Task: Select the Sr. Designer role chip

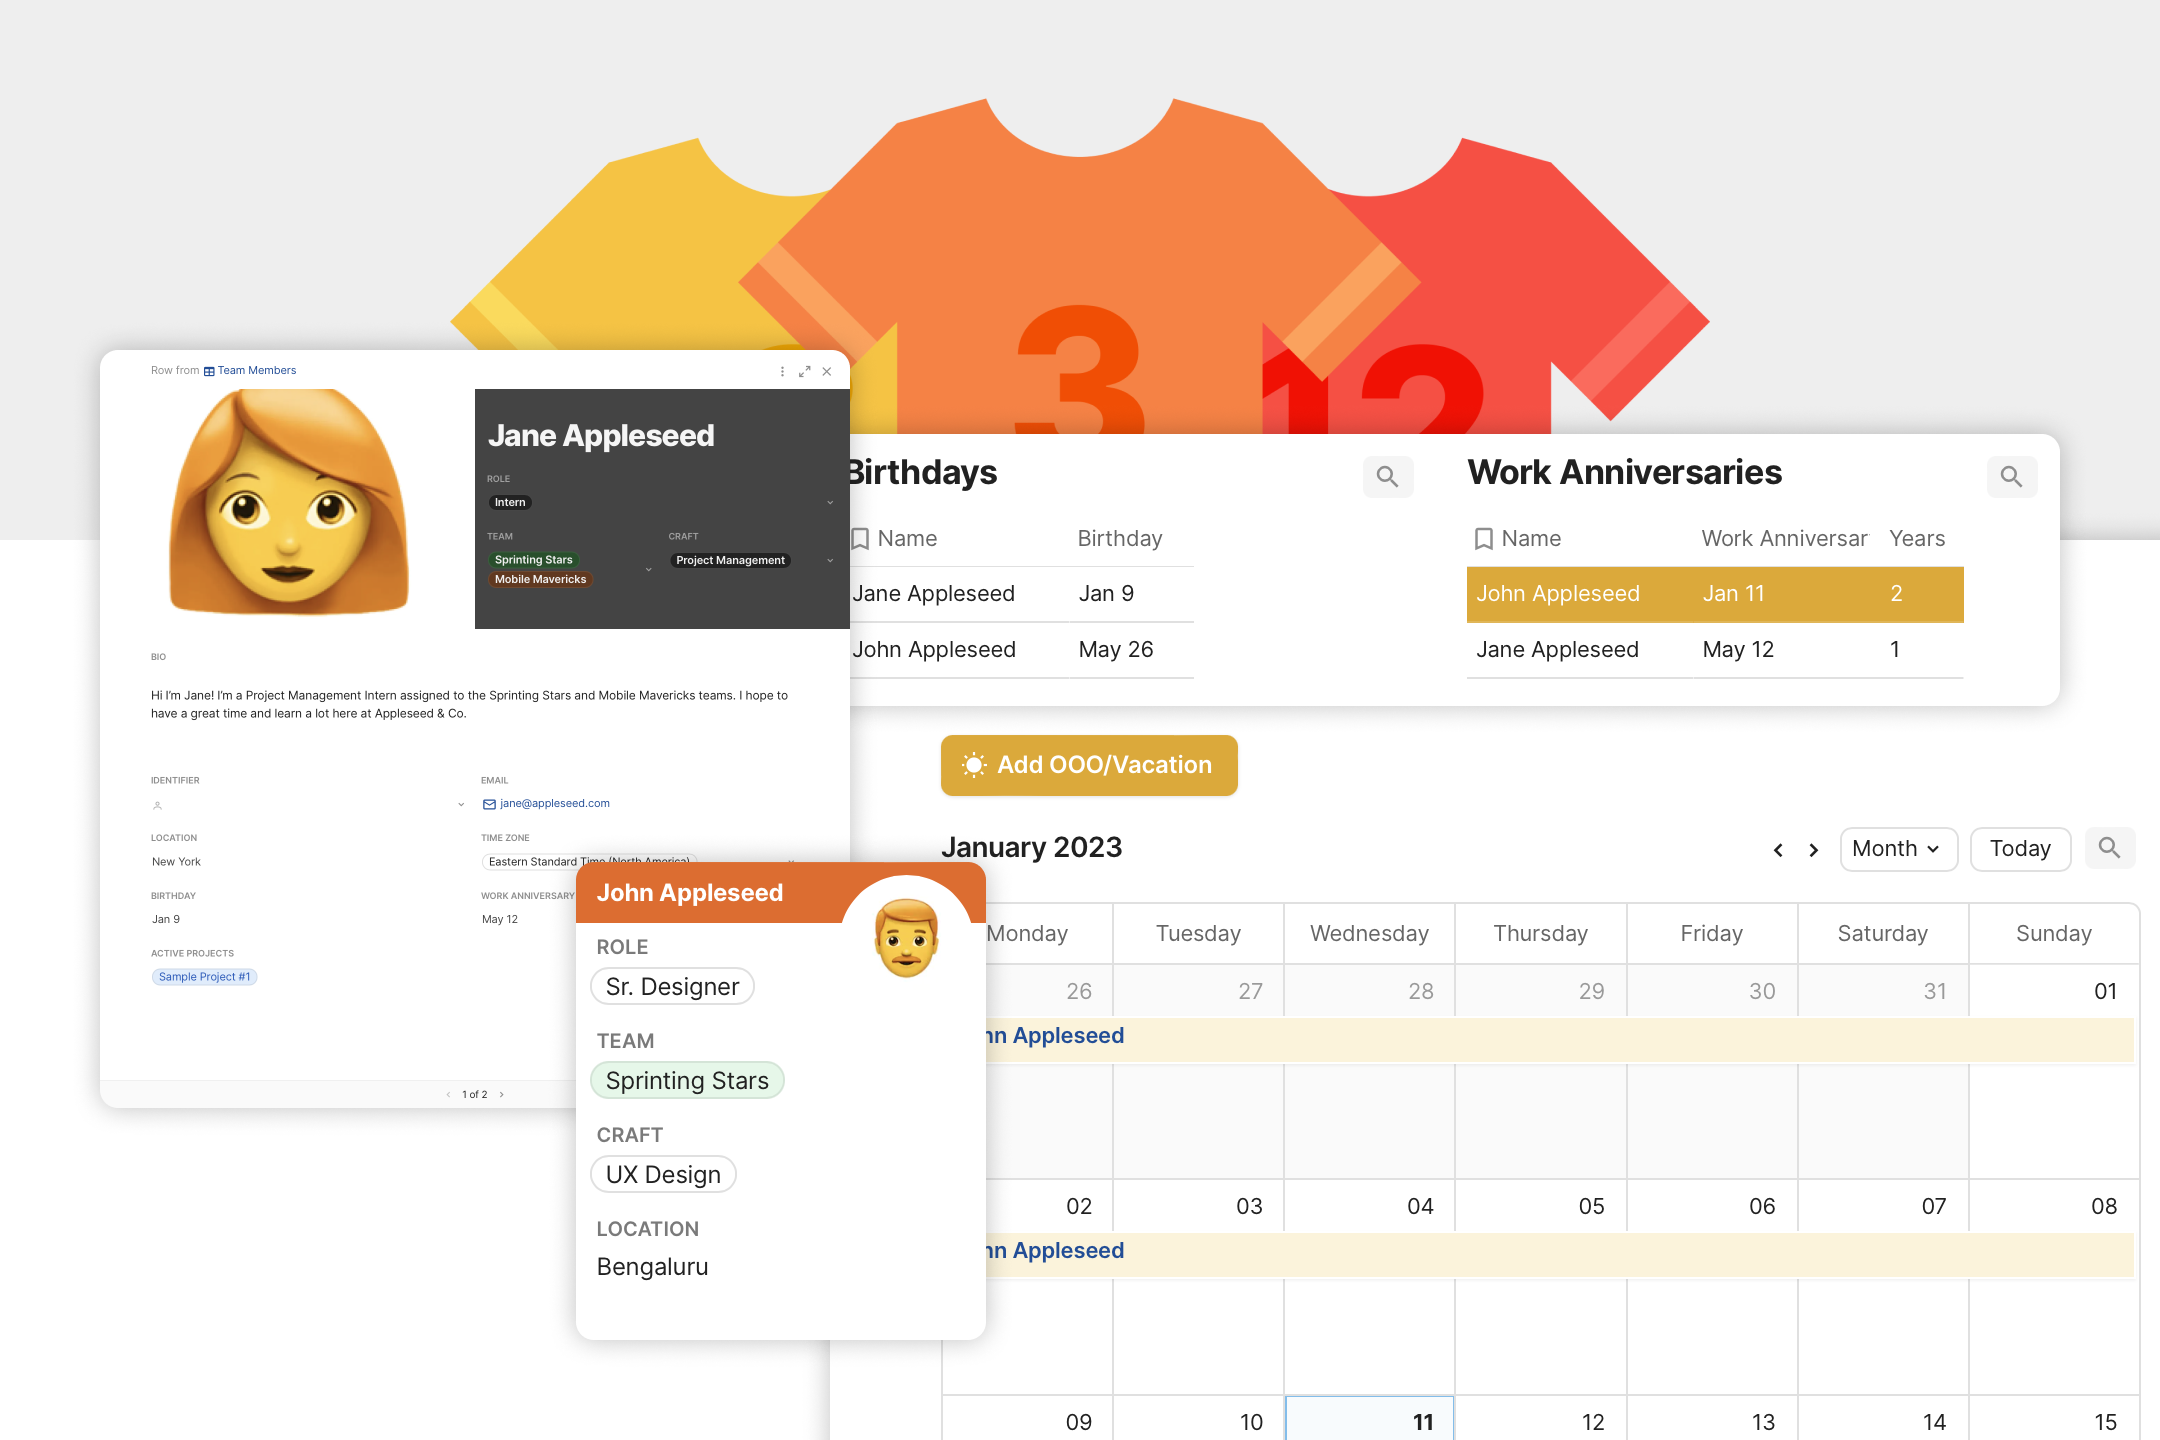Action: tap(672, 987)
